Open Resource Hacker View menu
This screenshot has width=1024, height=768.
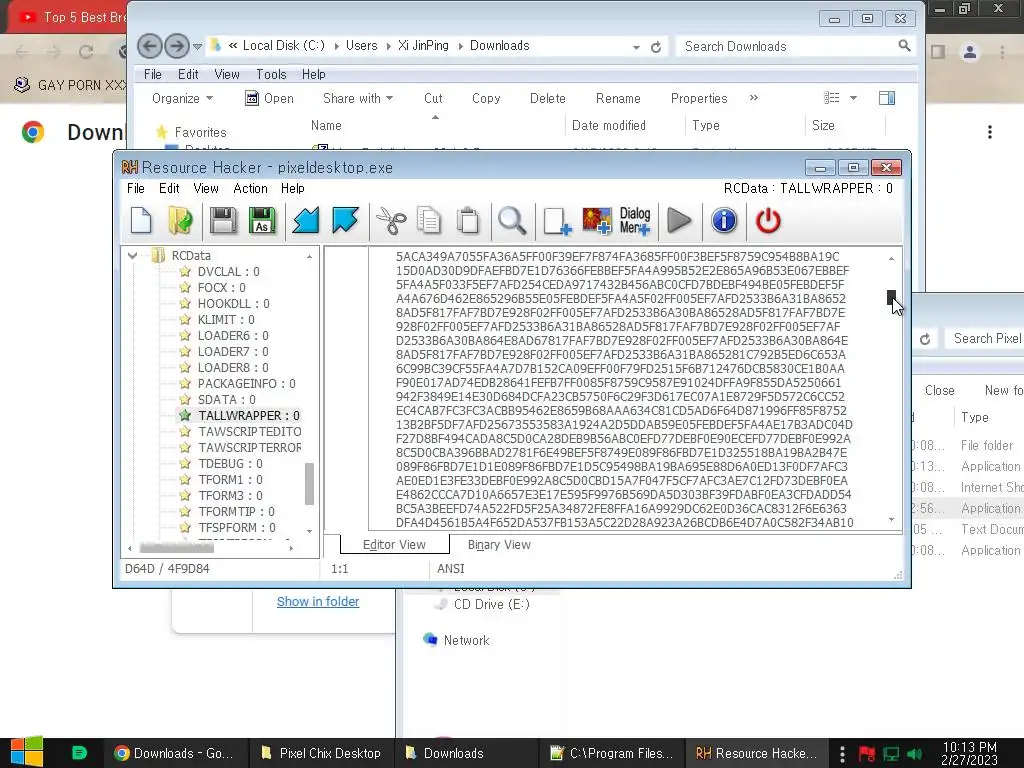(206, 188)
